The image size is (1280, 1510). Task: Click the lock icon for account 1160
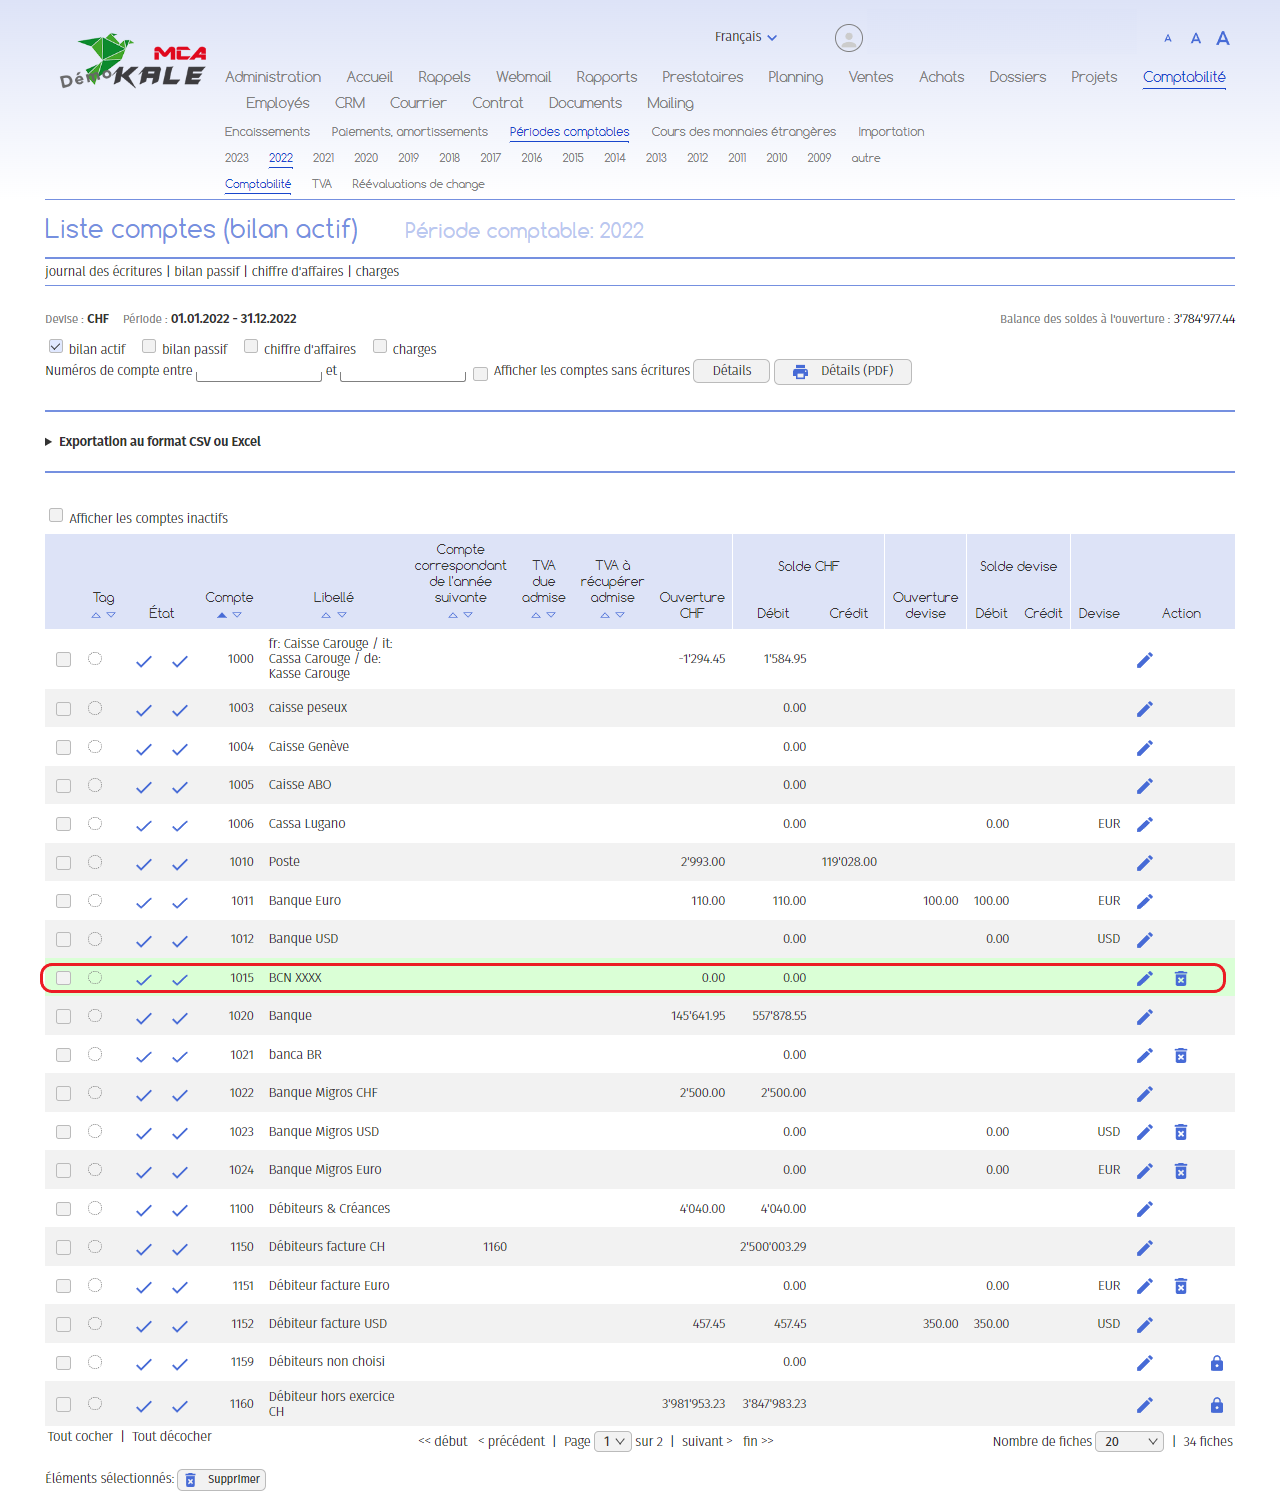pyautogui.click(x=1216, y=1405)
